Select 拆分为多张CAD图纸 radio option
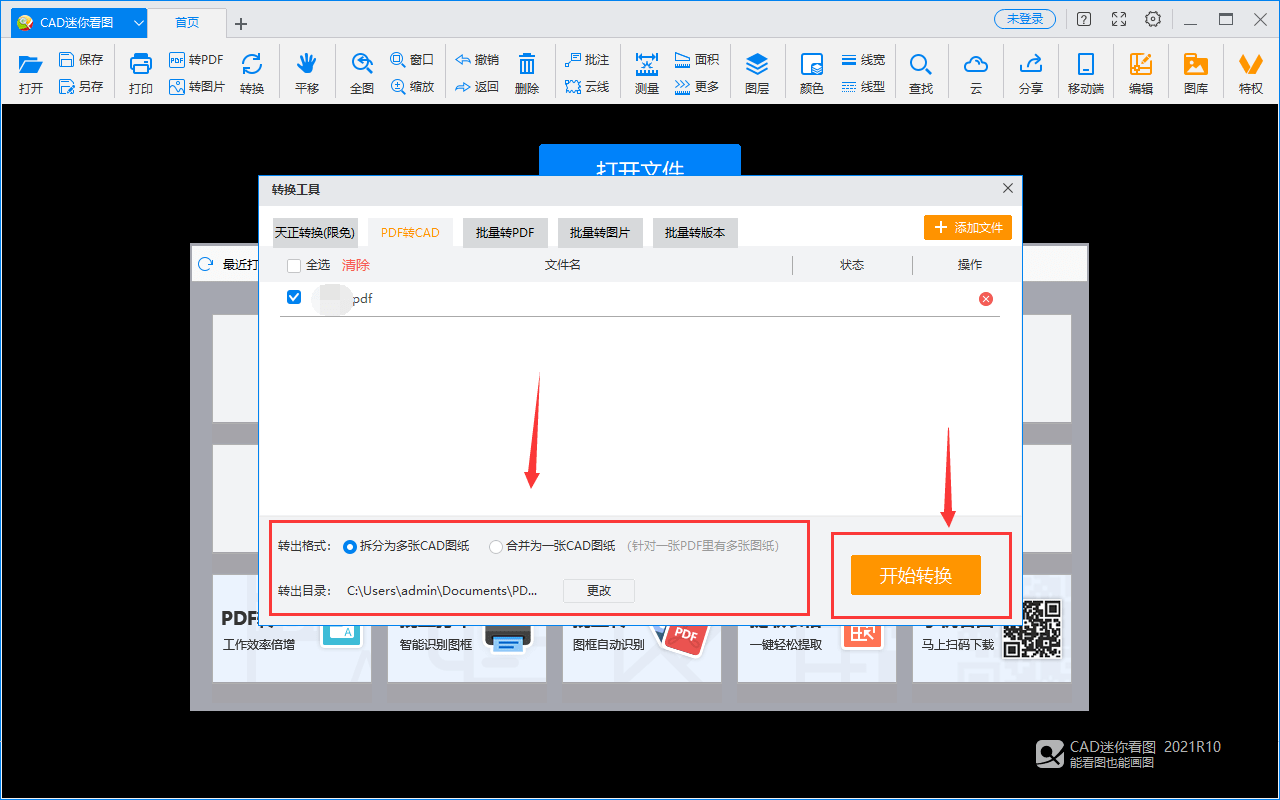Screen dimensions: 1280x800 coord(350,546)
